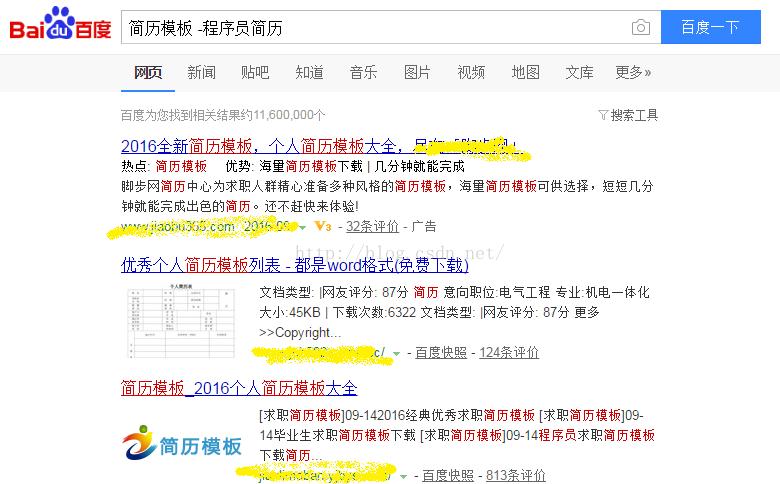Click the 广告 label
This screenshot has width=780, height=484.
(x=424, y=226)
